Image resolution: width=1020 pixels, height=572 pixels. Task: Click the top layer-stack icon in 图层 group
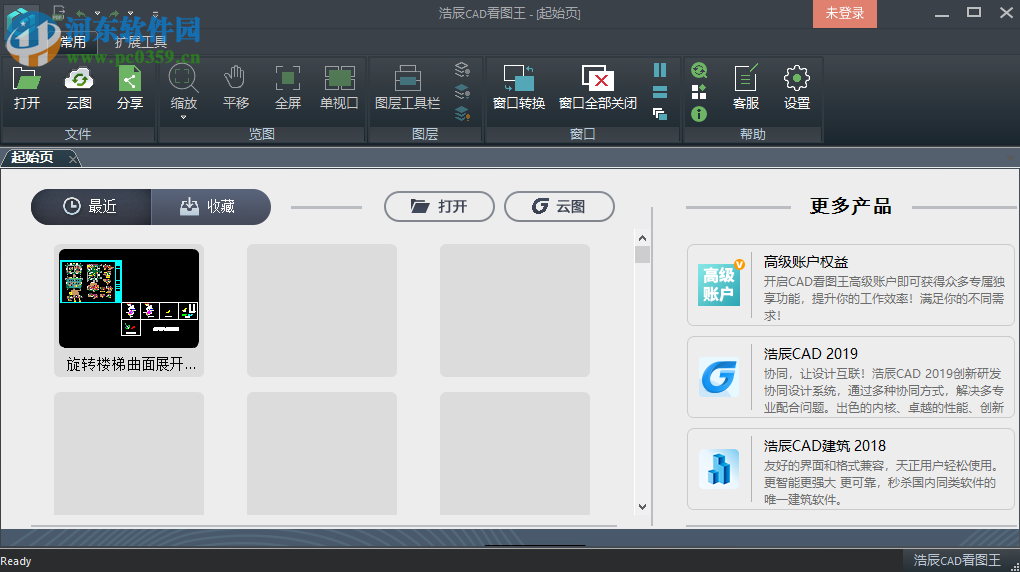coord(463,70)
